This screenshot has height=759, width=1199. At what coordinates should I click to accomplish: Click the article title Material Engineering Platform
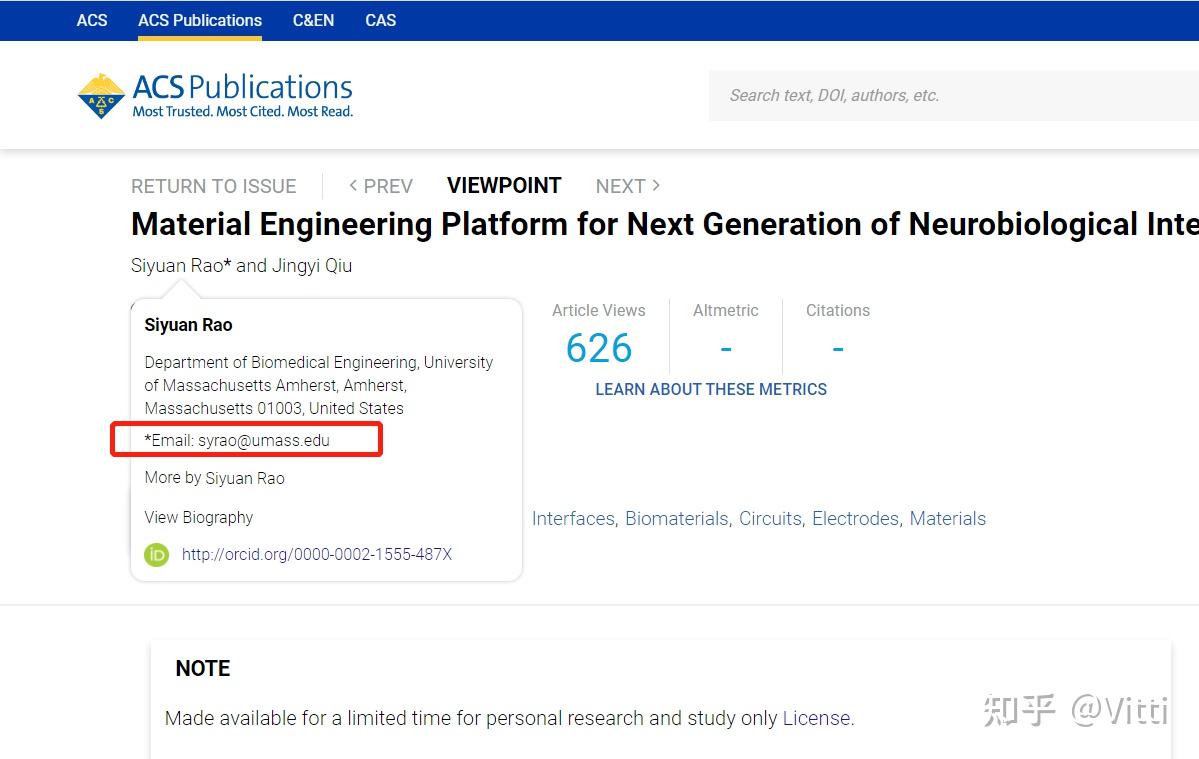coord(664,225)
